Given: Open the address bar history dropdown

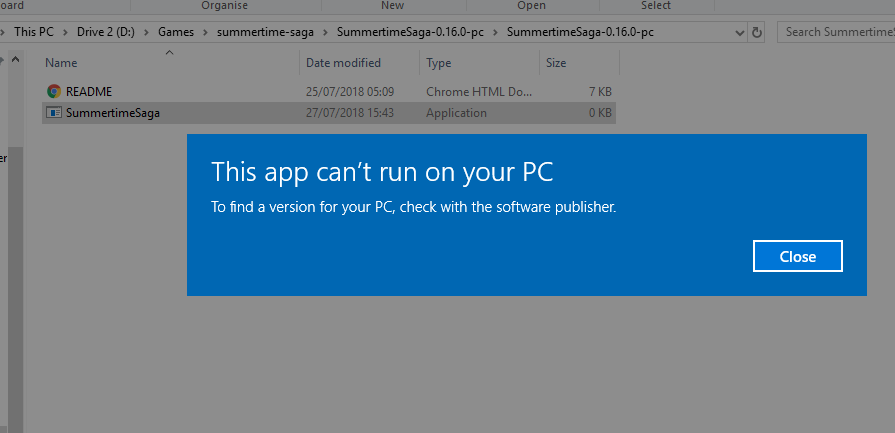Looking at the screenshot, I should click(740, 32).
